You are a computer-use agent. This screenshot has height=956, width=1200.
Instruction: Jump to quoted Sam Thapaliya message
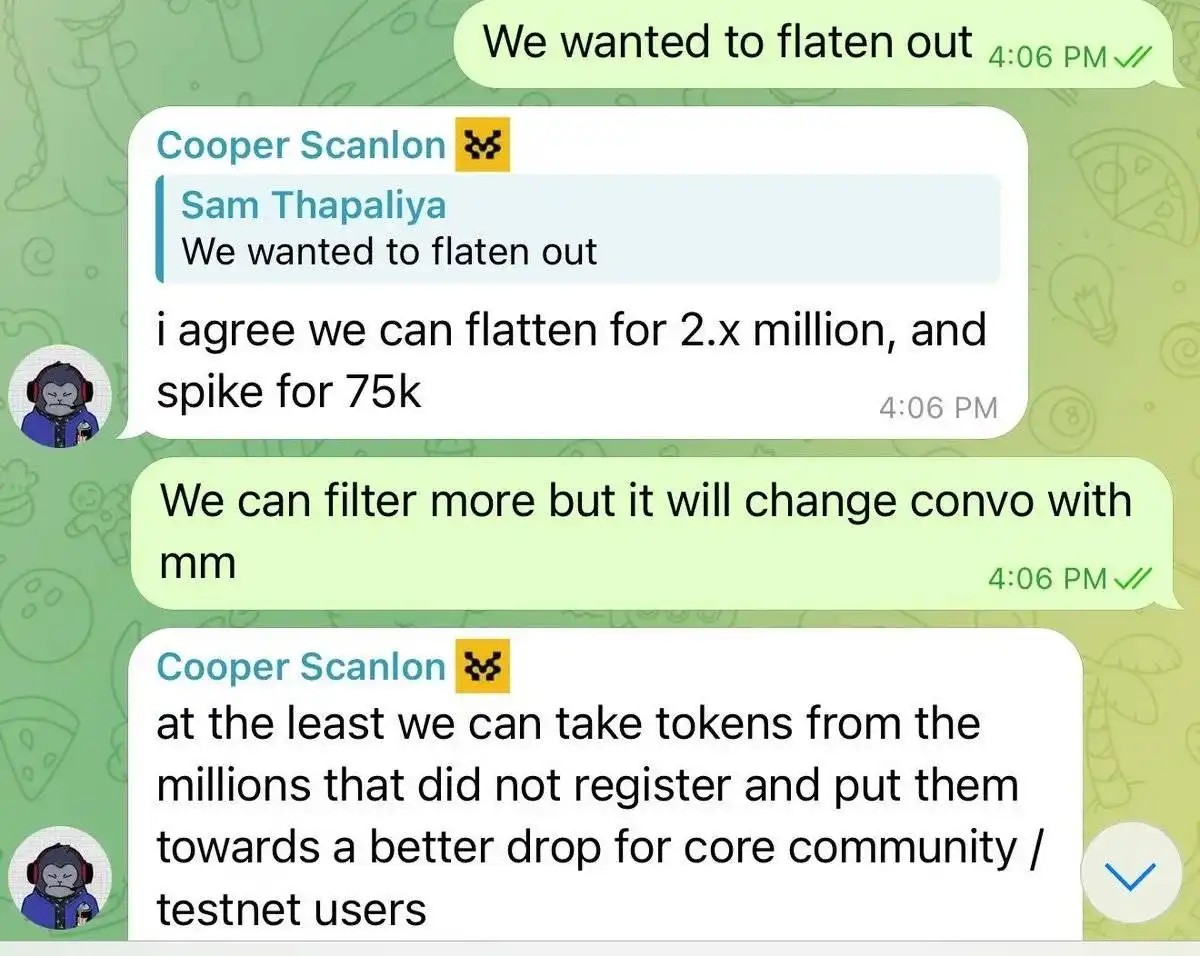578,229
